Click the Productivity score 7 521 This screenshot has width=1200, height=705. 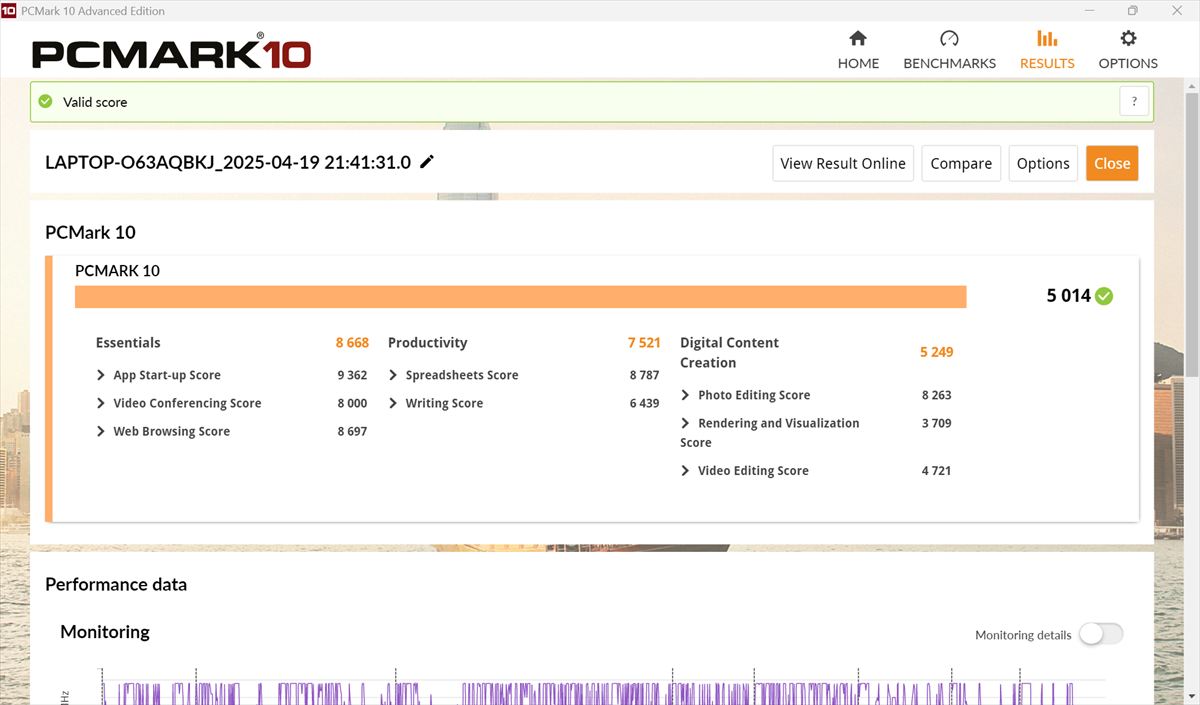point(644,342)
